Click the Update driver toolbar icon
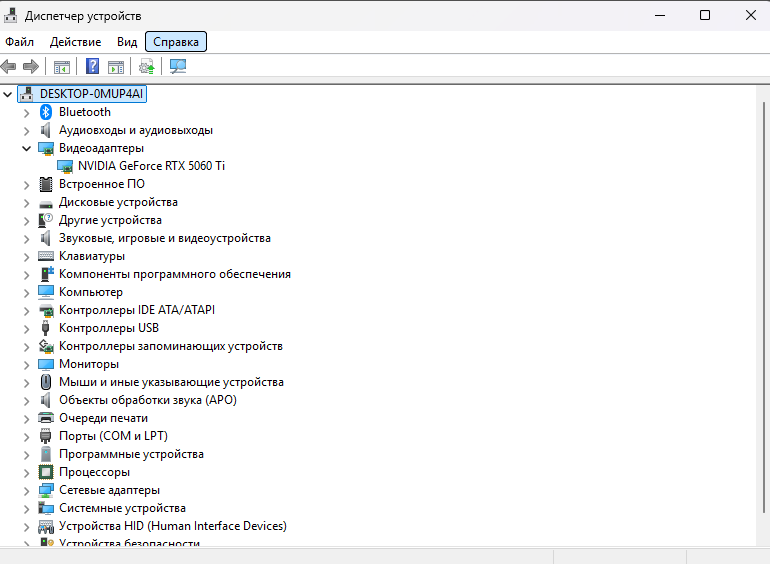This screenshot has height=564, width=770. click(x=146, y=66)
